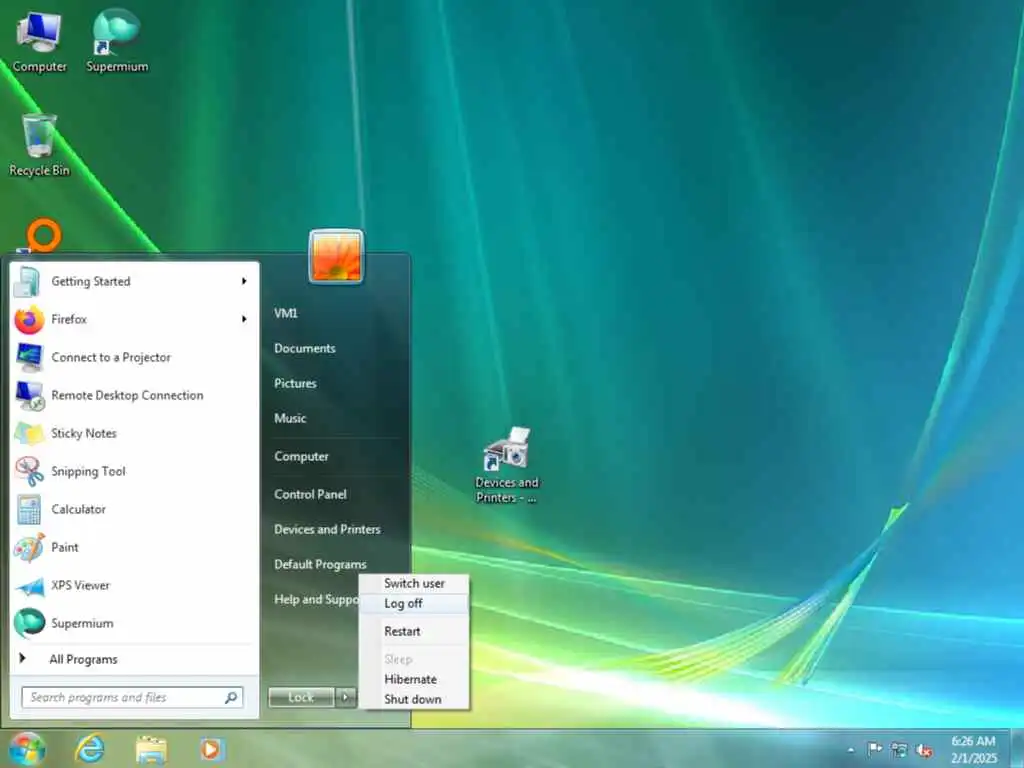Open Internet Explorer from taskbar

89,749
